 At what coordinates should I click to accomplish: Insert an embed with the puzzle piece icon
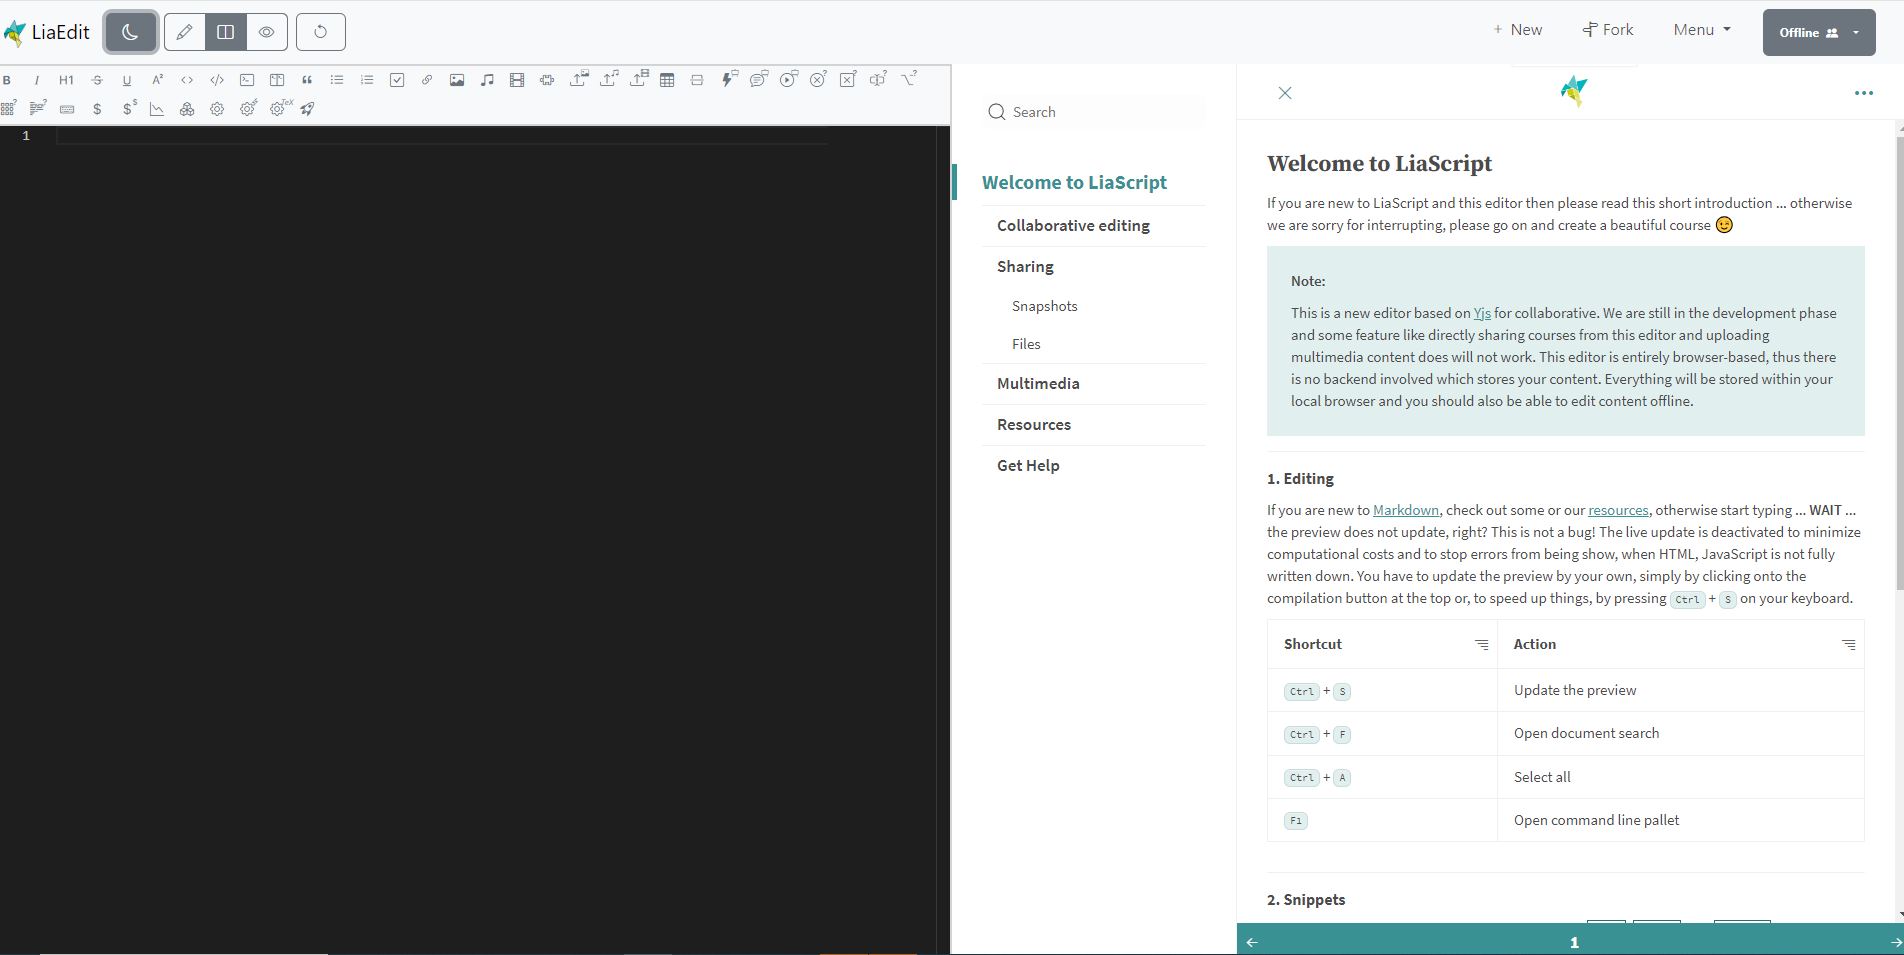(547, 80)
